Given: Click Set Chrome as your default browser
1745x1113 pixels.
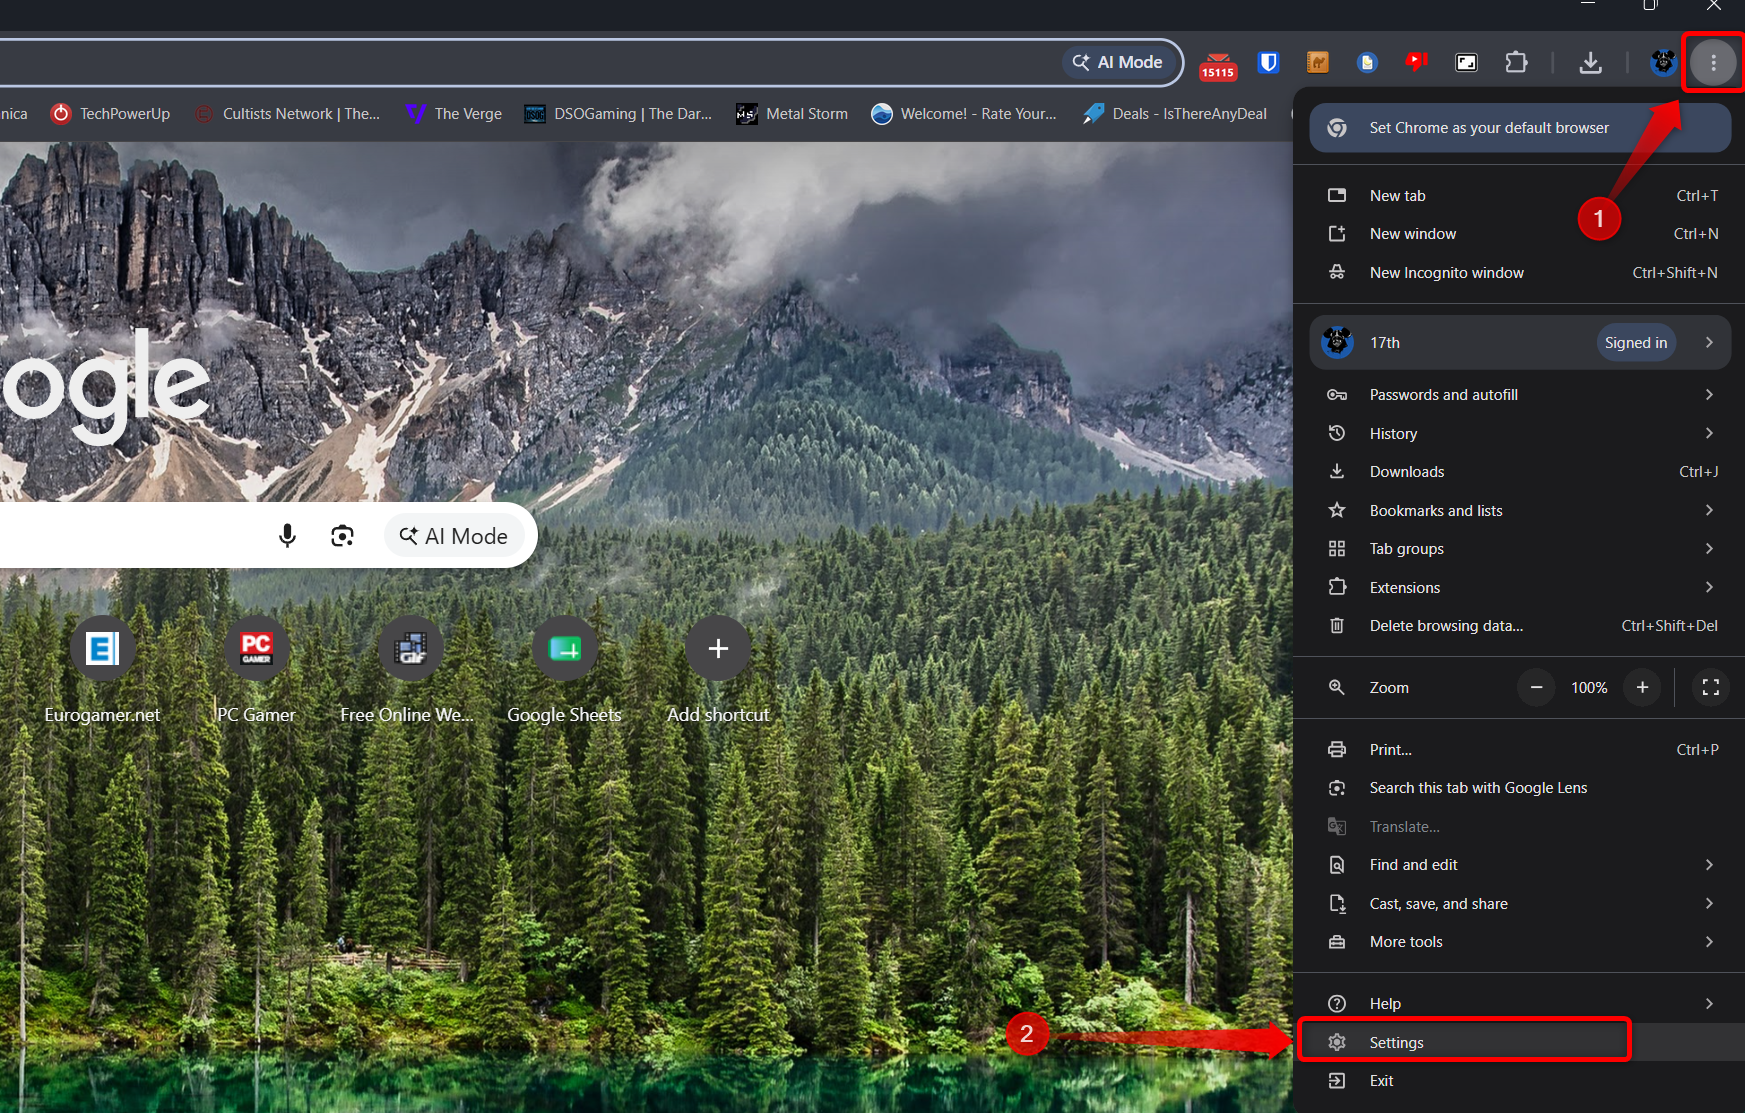Looking at the screenshot, I should pyautogui.click(x=1519, y=128).
